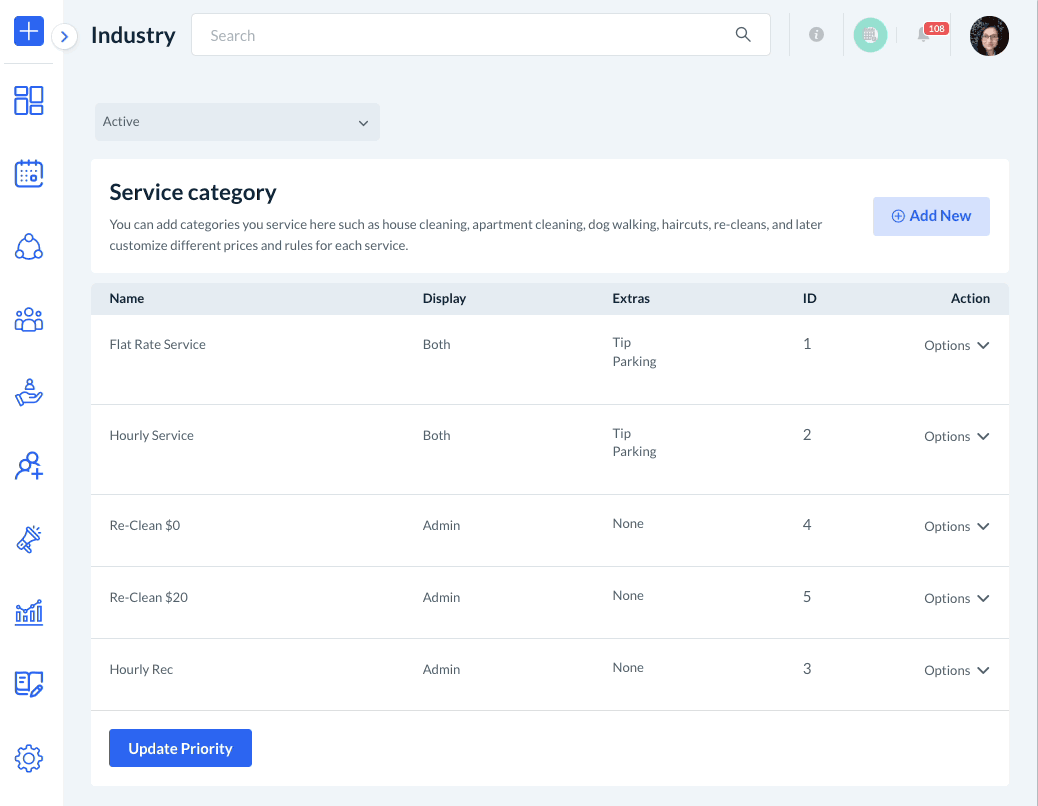Click the notification bell icon
1038x806 pixels.
pyautogui.click(x=924, y=36)
